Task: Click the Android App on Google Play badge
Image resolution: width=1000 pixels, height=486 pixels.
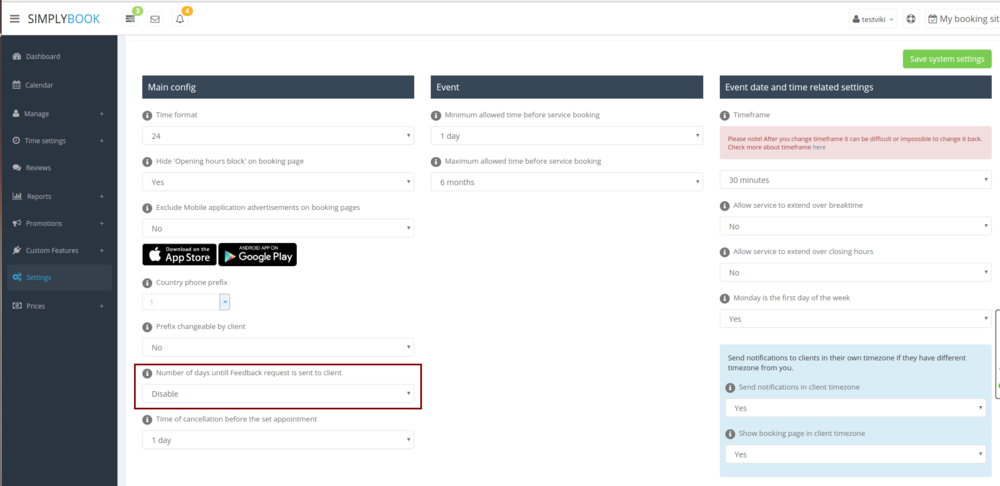Action: coord(257,255)
